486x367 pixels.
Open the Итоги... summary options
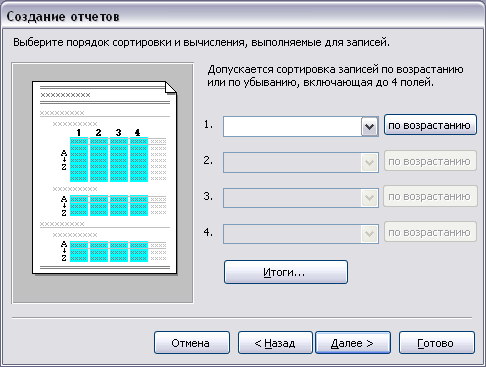coord(286,272)
